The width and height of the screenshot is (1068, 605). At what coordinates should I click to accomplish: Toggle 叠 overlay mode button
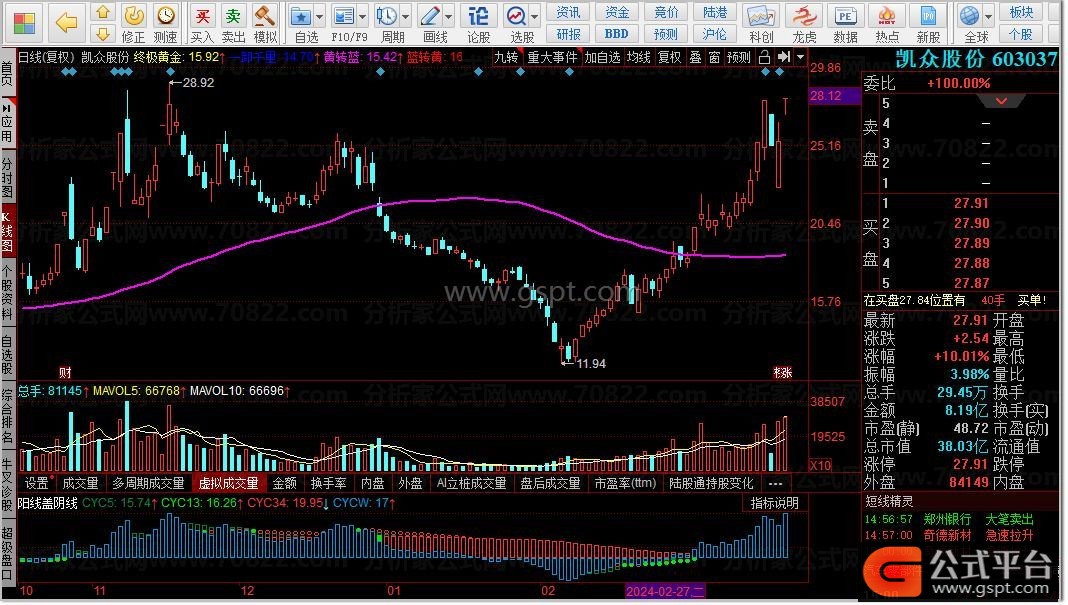click(695, 57)
